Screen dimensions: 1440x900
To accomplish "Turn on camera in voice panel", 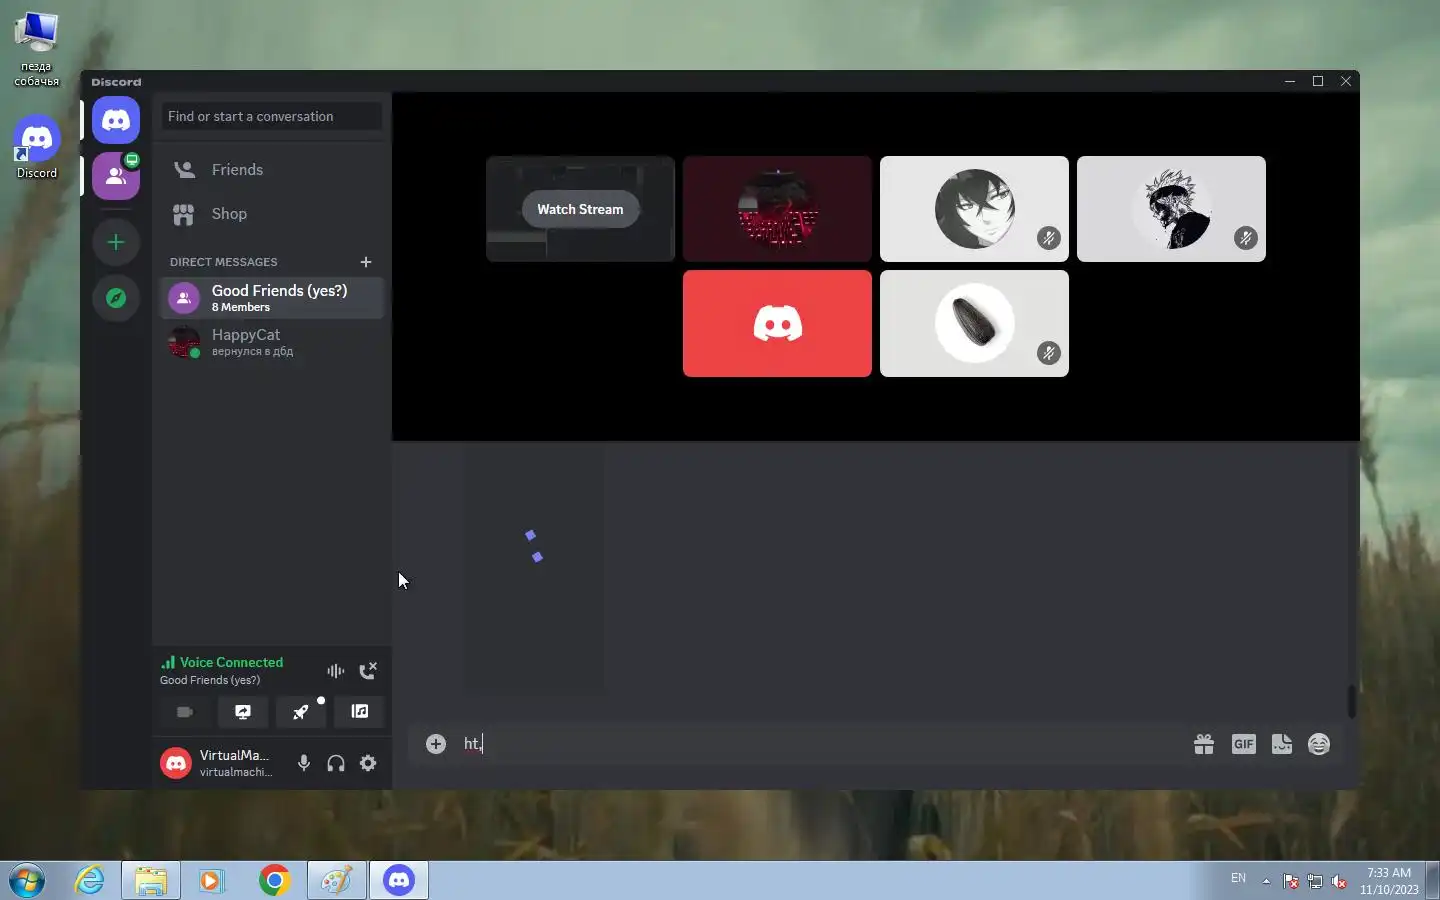I will coord(185,712).
